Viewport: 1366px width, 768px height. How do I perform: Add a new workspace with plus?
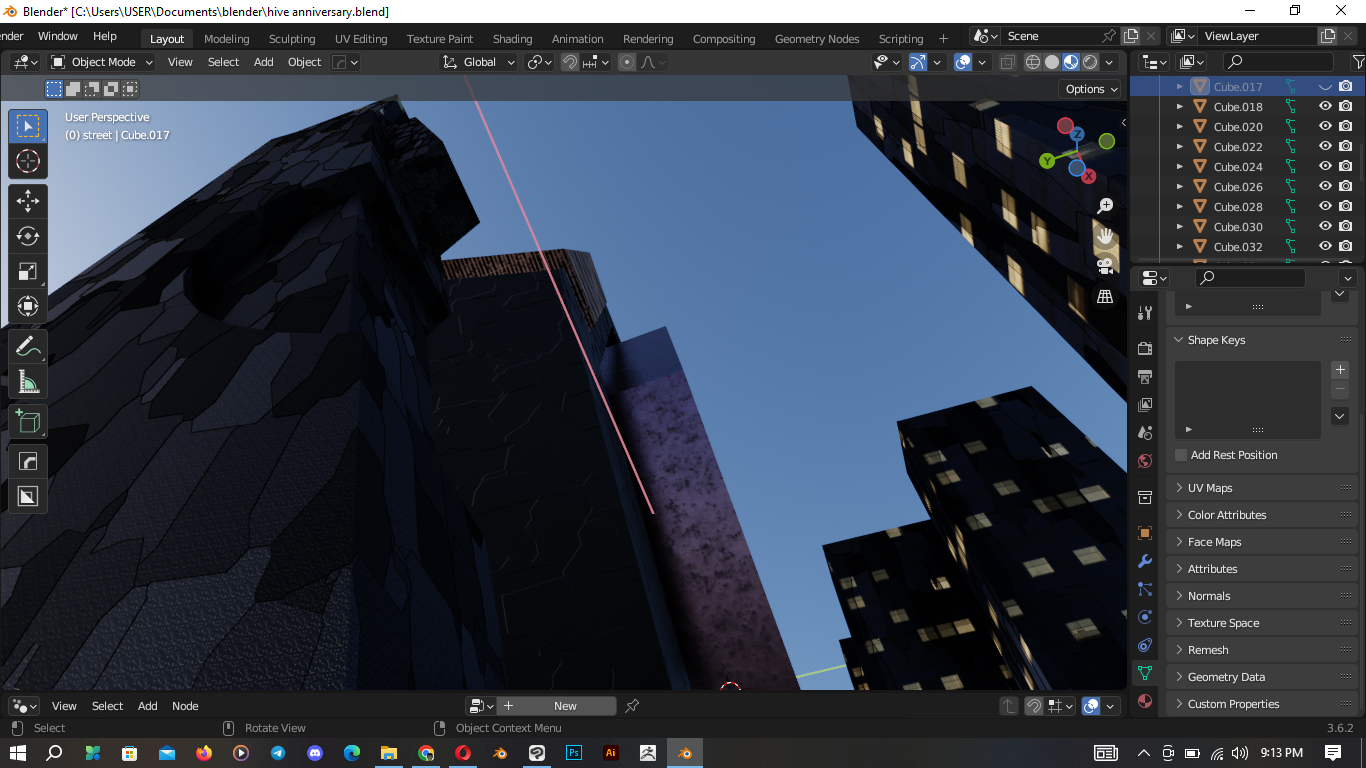pyautogui.click(x=943, y=39)
